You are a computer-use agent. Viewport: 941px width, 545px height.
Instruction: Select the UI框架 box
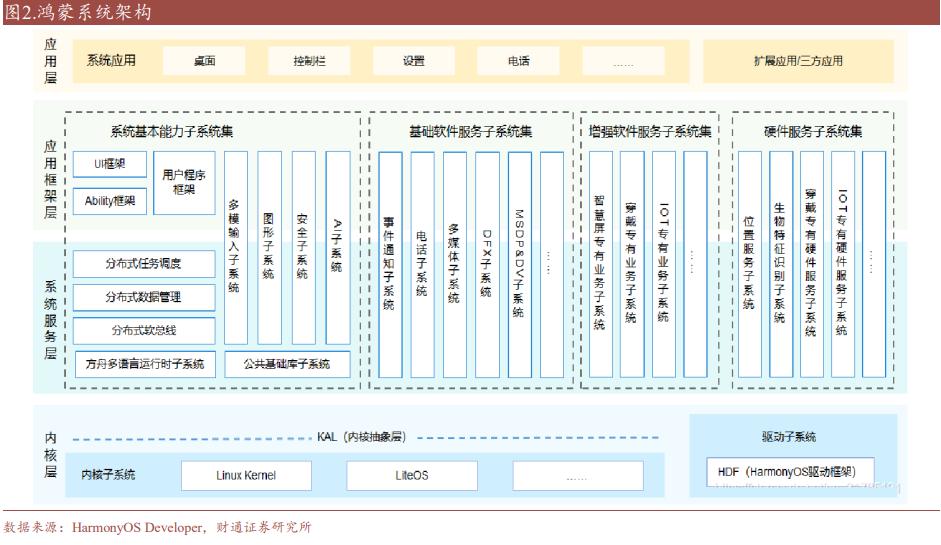pos(110,164)
